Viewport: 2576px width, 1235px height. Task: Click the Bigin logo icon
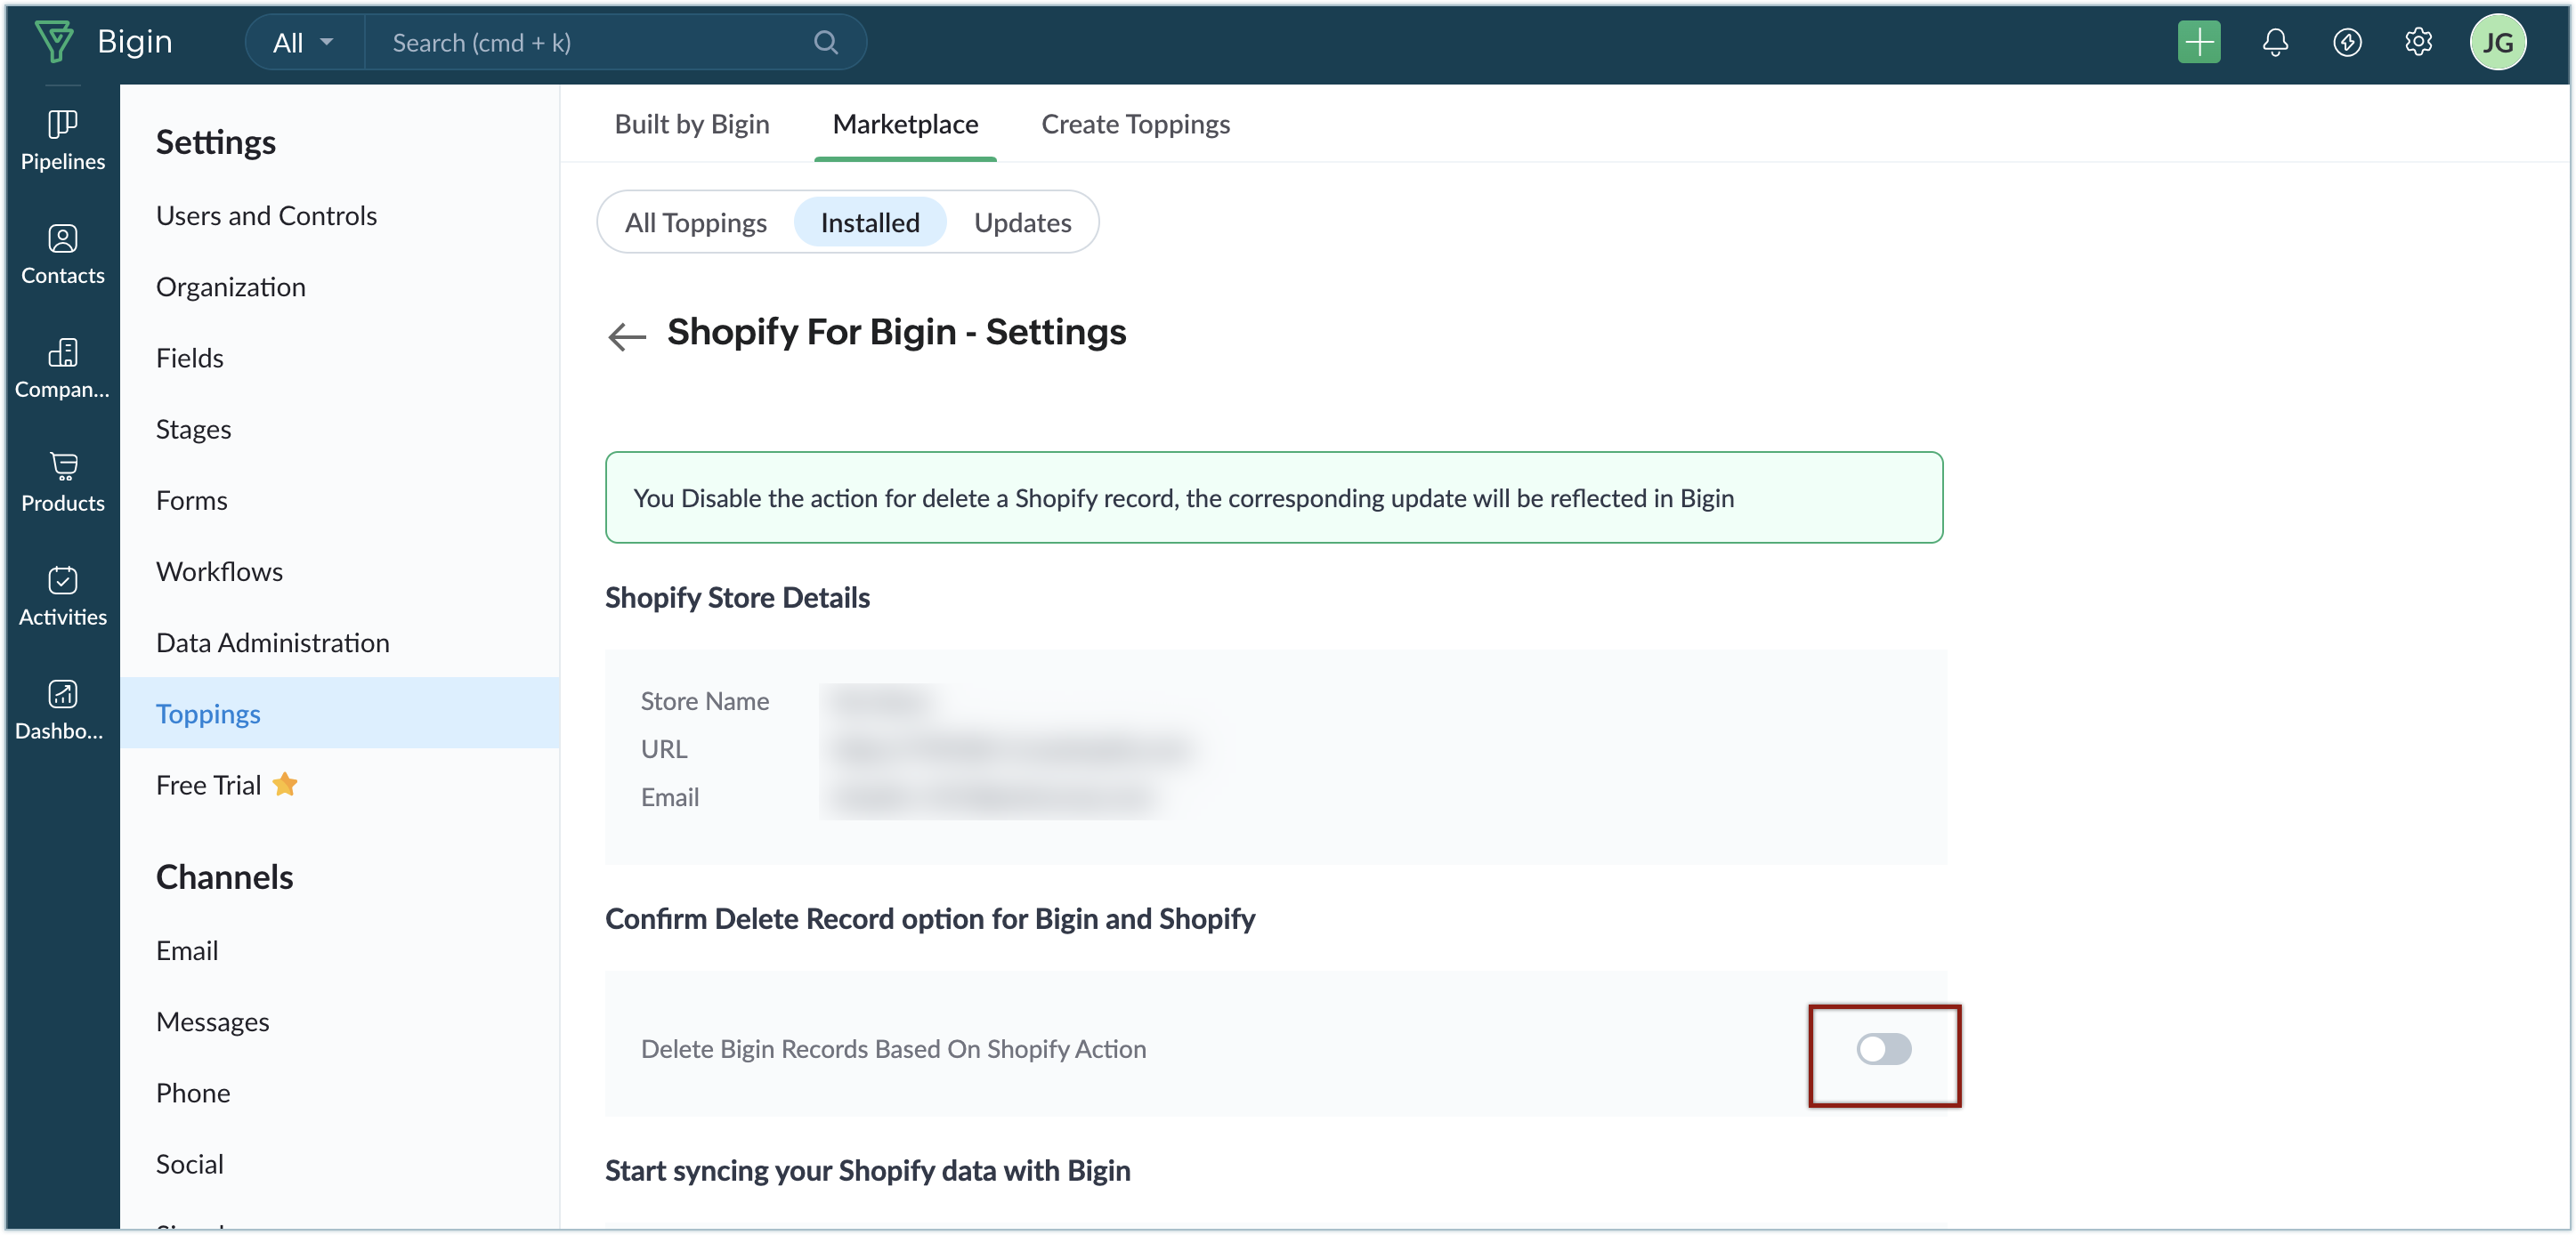(x=54, y=42)
